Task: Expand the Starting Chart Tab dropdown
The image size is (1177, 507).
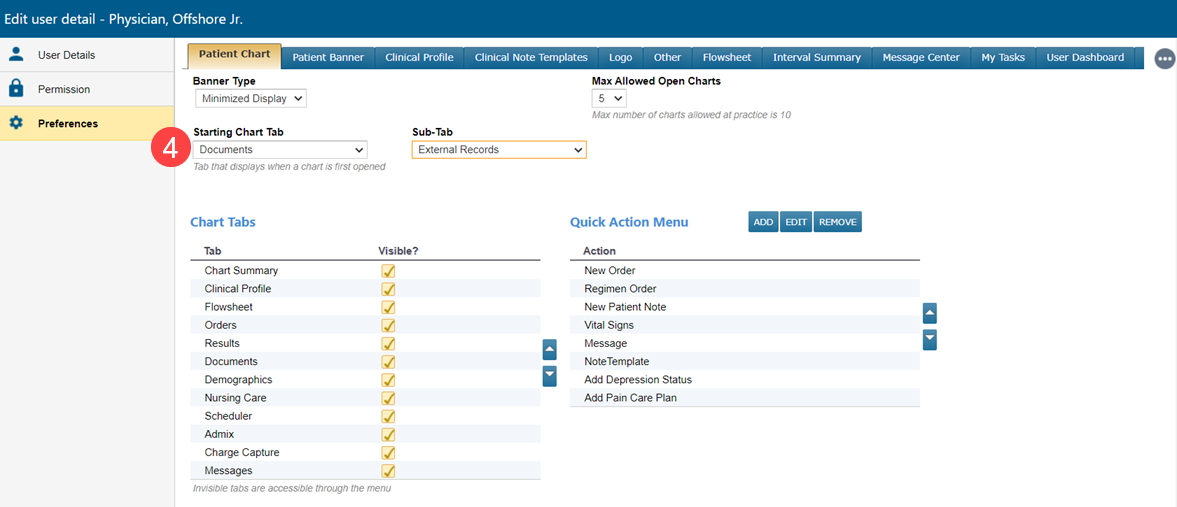Action: tap(281, 150)
